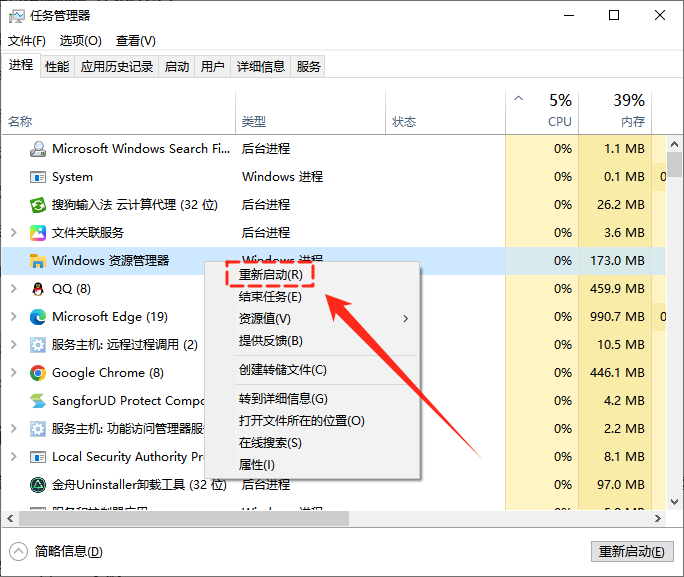Open the 文件(F) menu
Screen dimensions: 684x577
coord(27,41)
